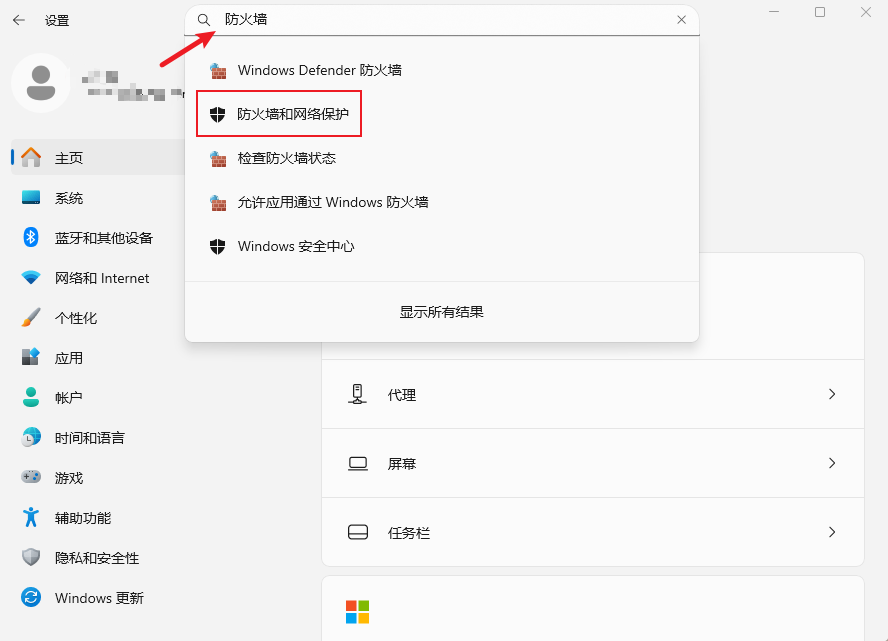Open Windows Defender 防火墙 result
The width and height of the screenshot is (888, 641).
coord(442,70)
